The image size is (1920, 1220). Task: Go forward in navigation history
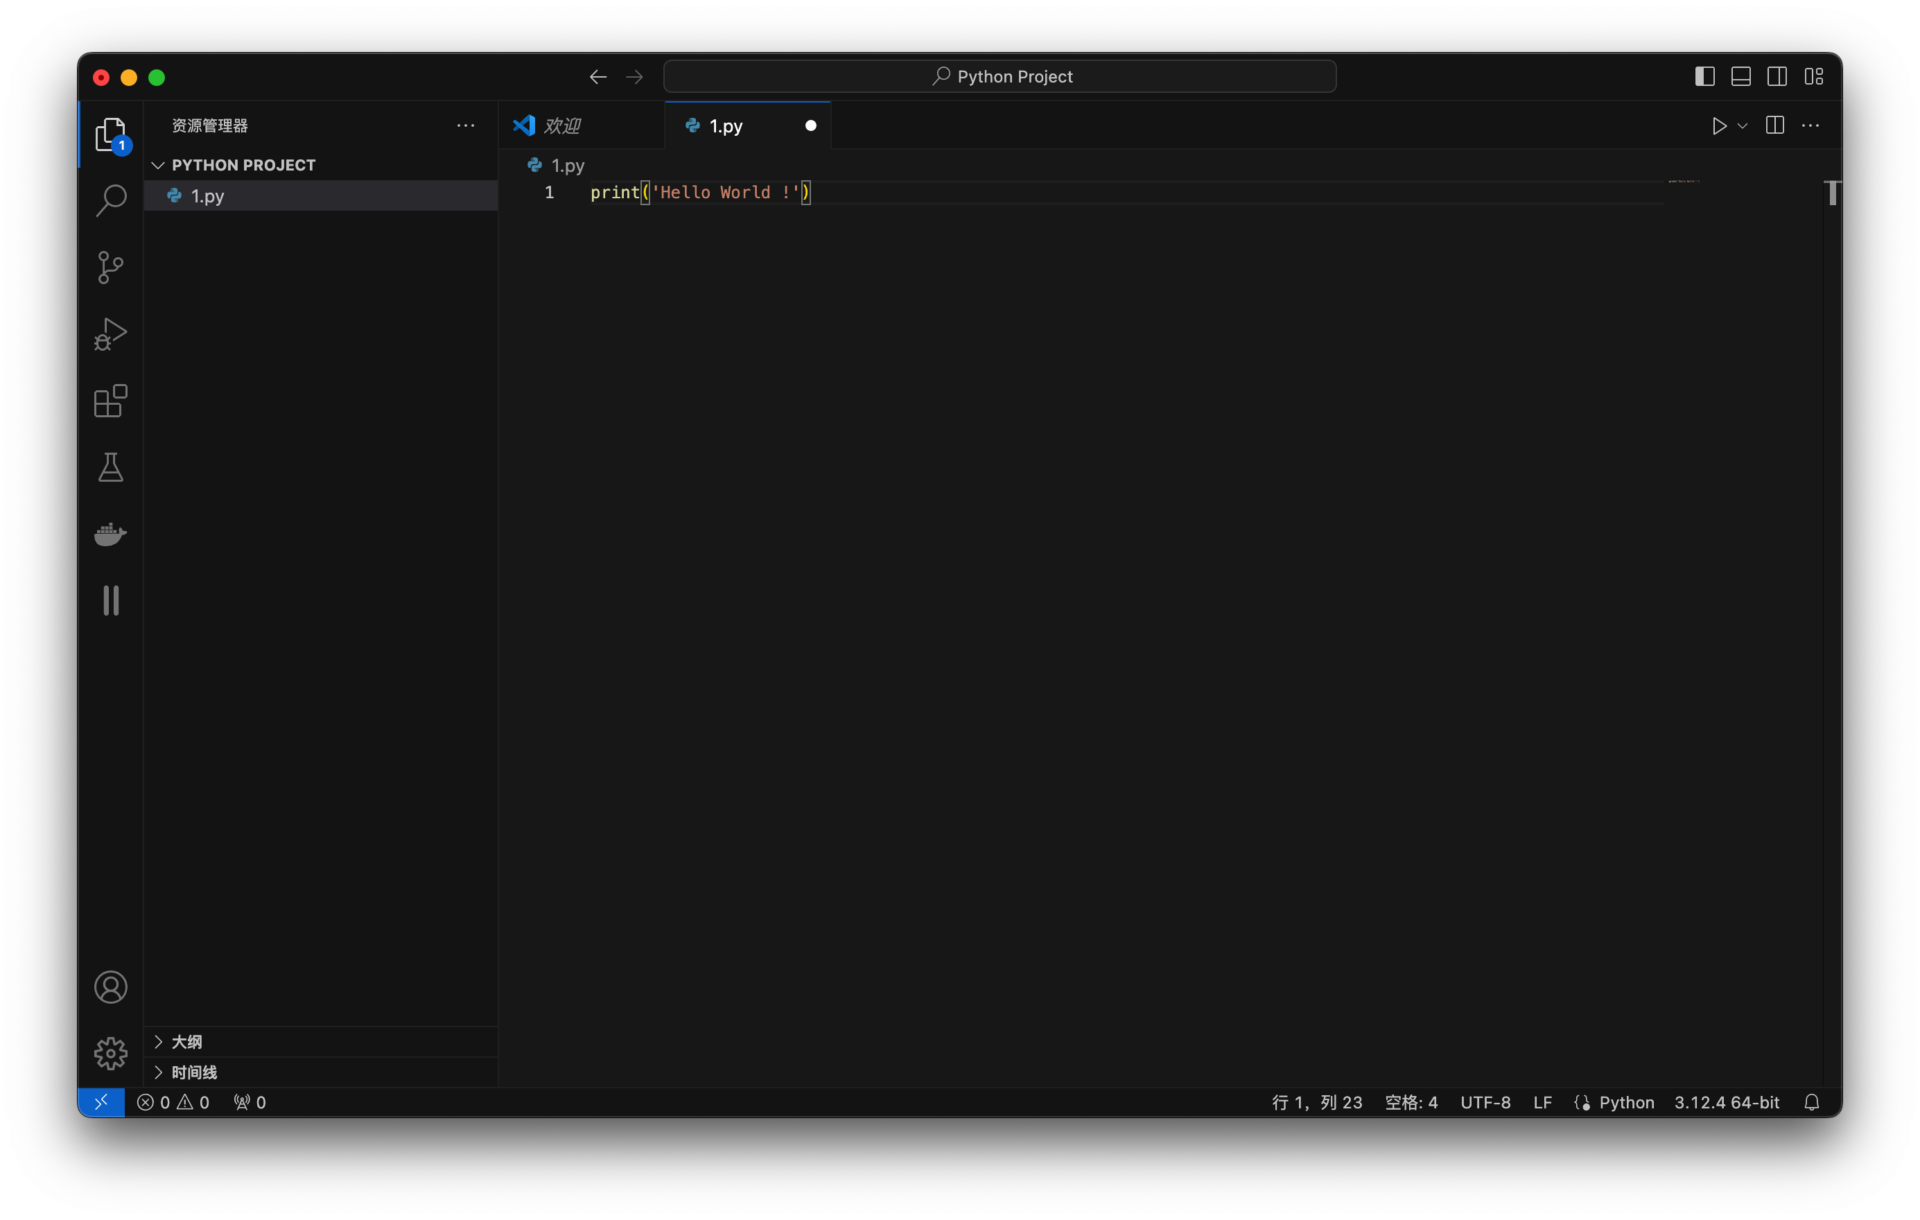(x=634, y=77)
